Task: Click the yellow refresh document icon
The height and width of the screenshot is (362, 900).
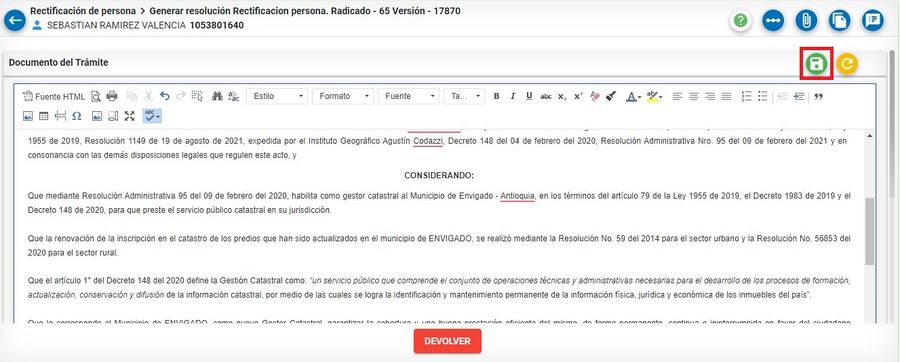Action: coord(847,64)
